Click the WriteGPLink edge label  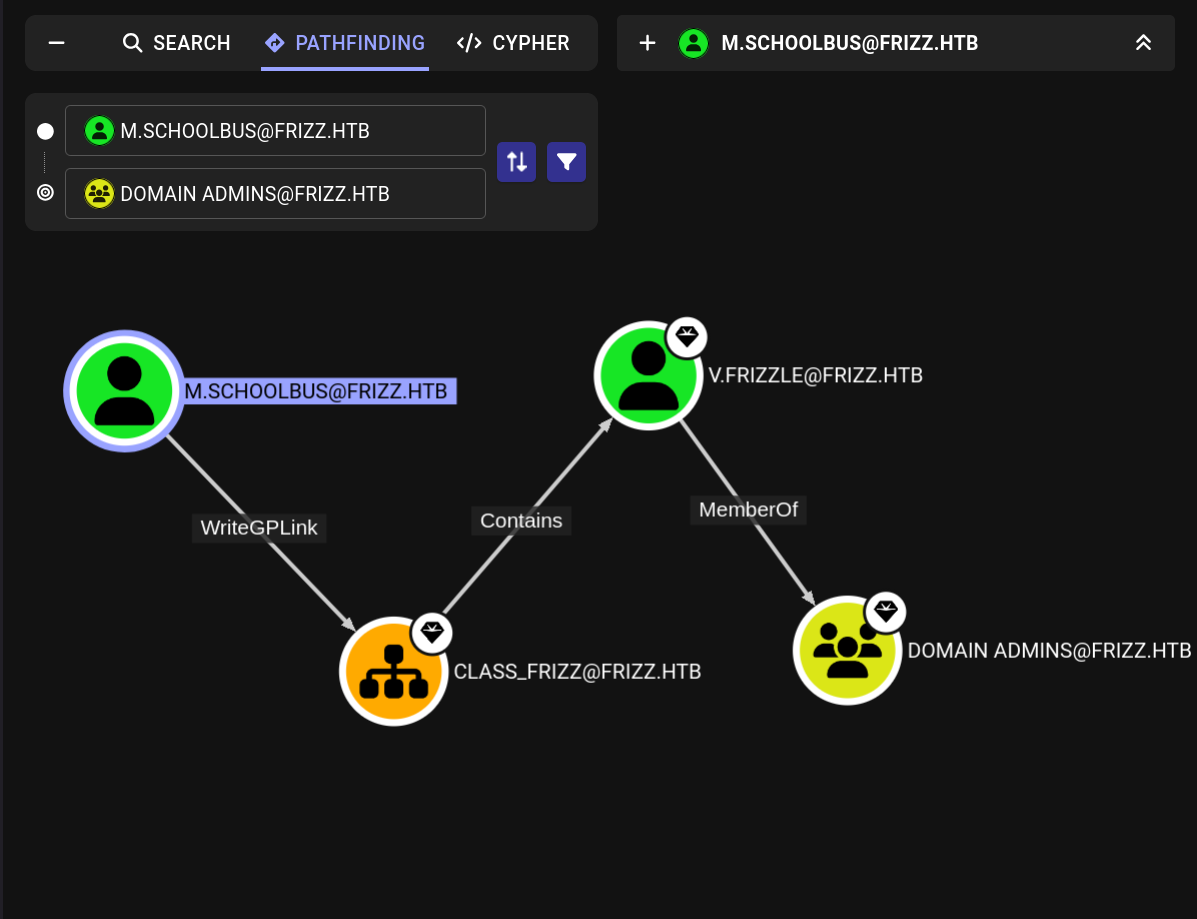[259, 527]
